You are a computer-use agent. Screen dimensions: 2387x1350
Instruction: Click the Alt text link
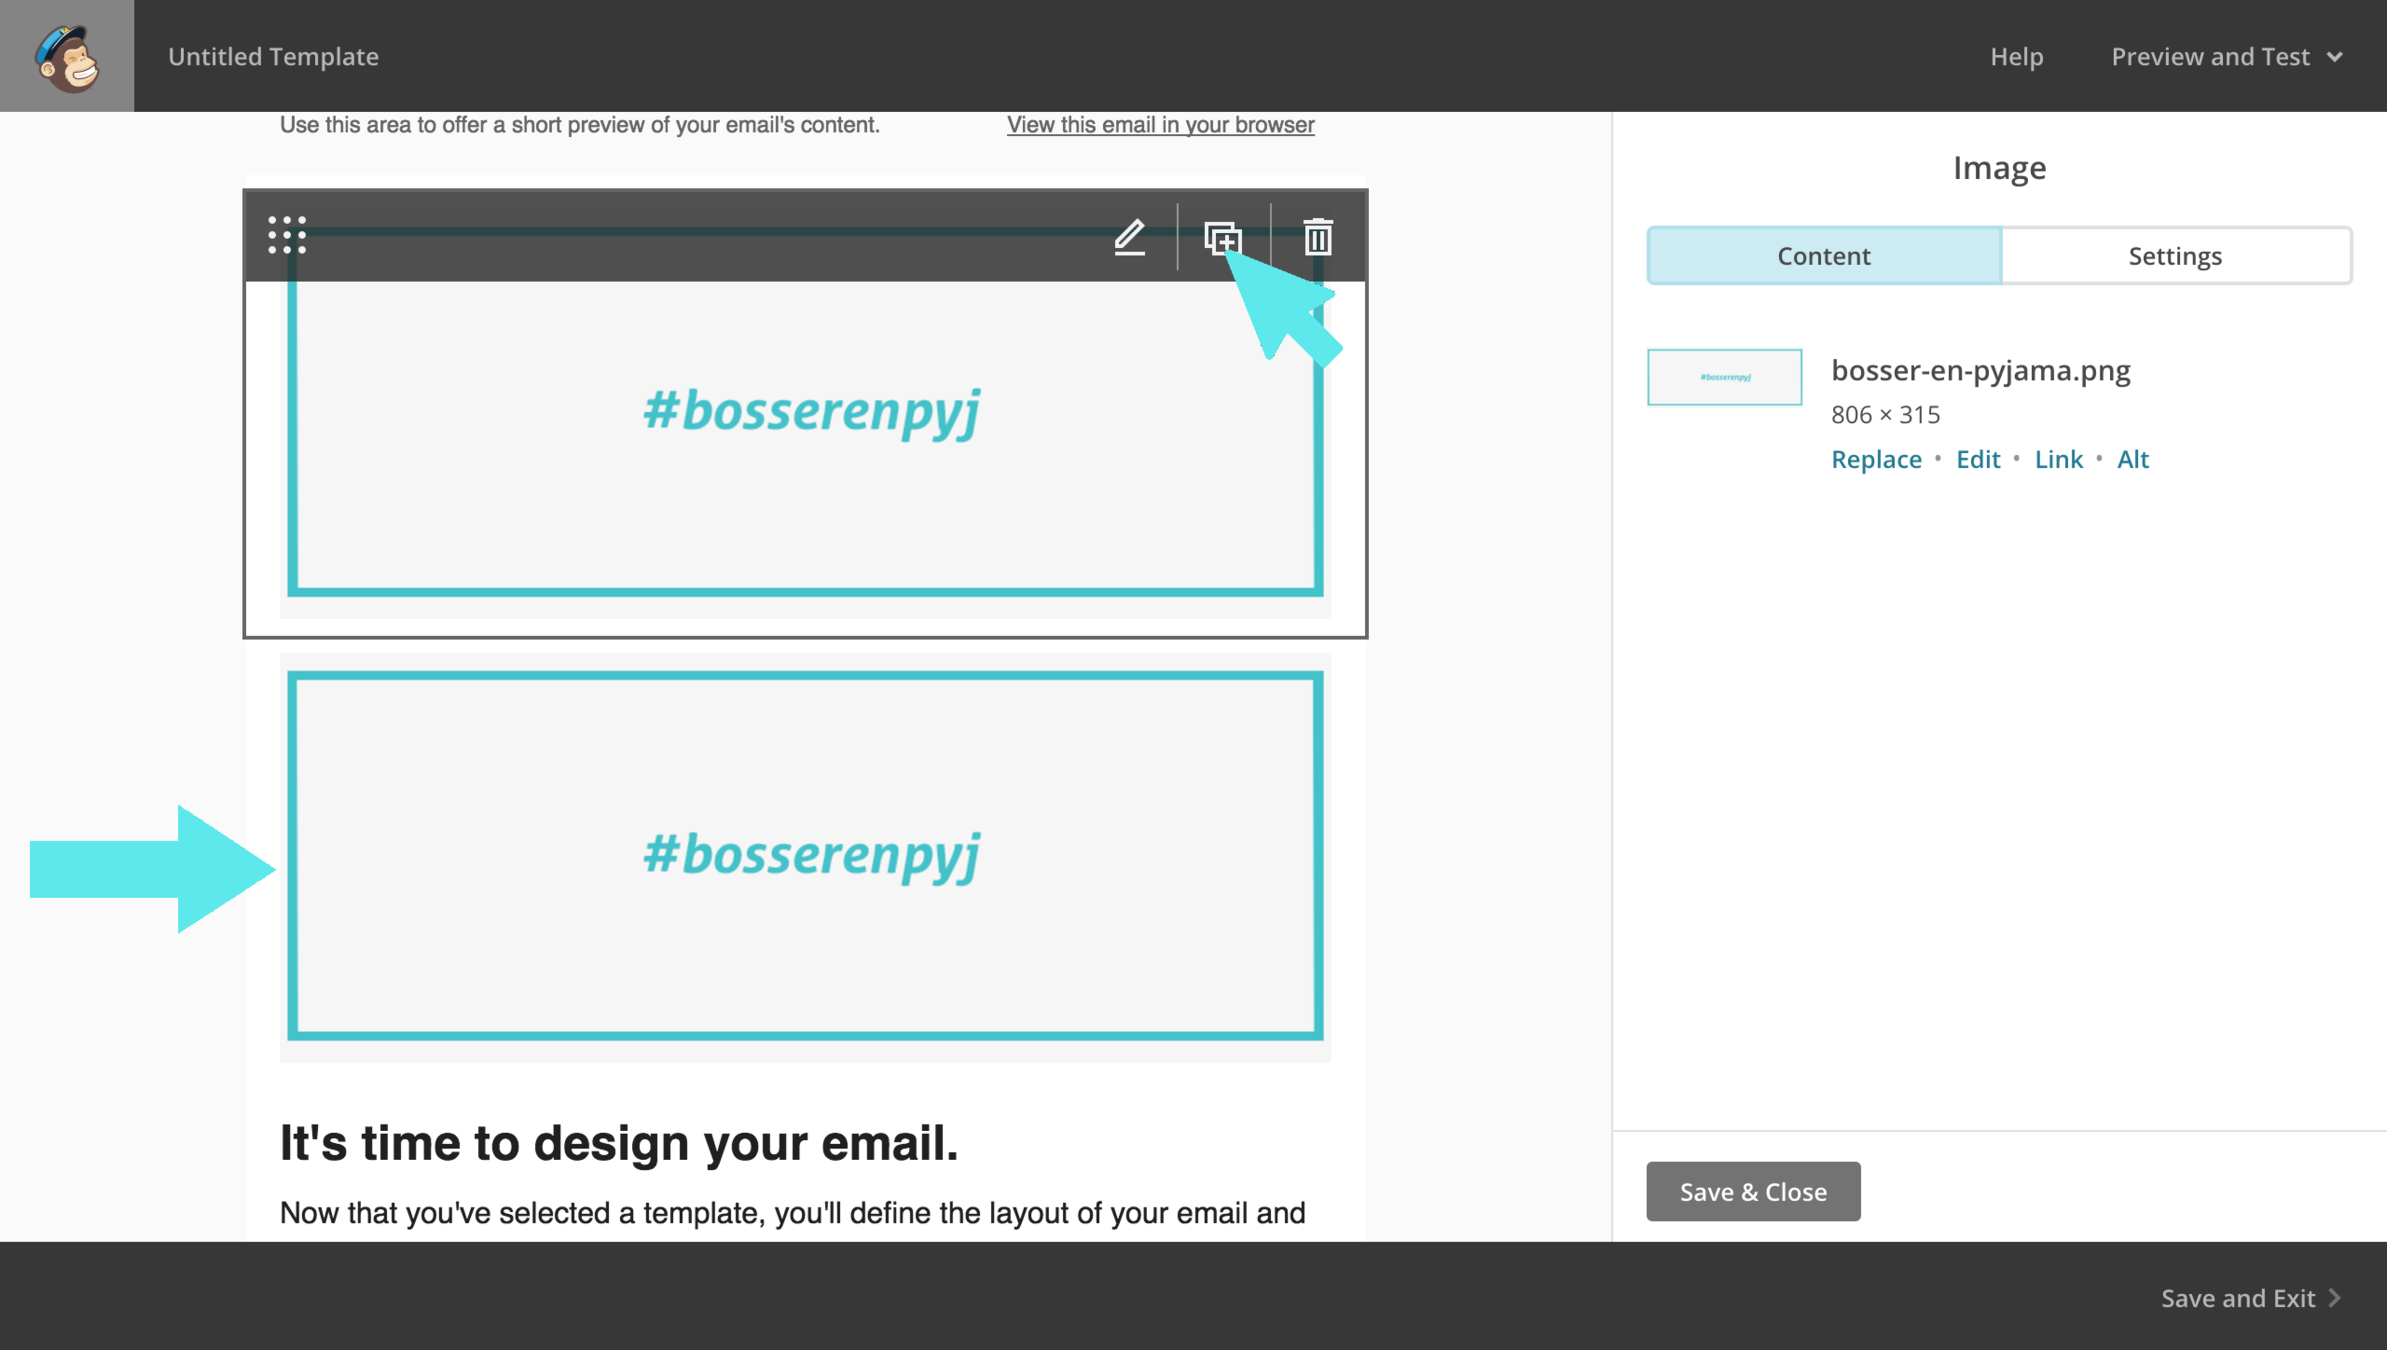pyautogui.click(x=2132, y=459)
